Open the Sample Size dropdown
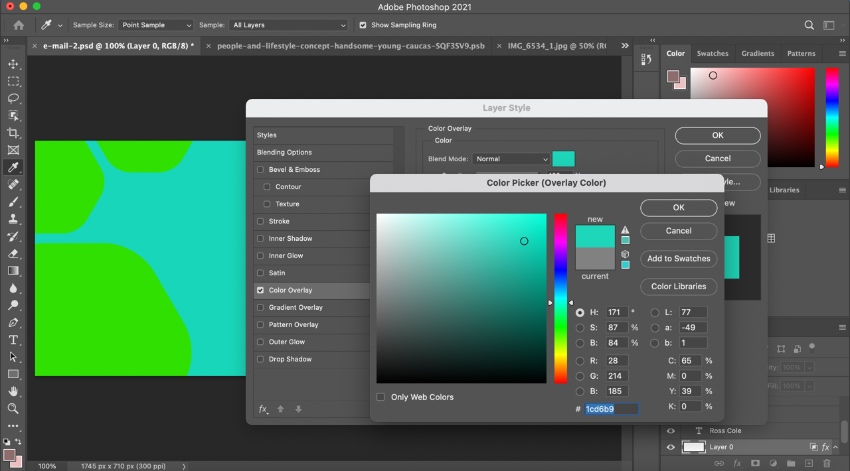Image resolution: width=850 pixels, height=471 pixels. coord(159,24)
